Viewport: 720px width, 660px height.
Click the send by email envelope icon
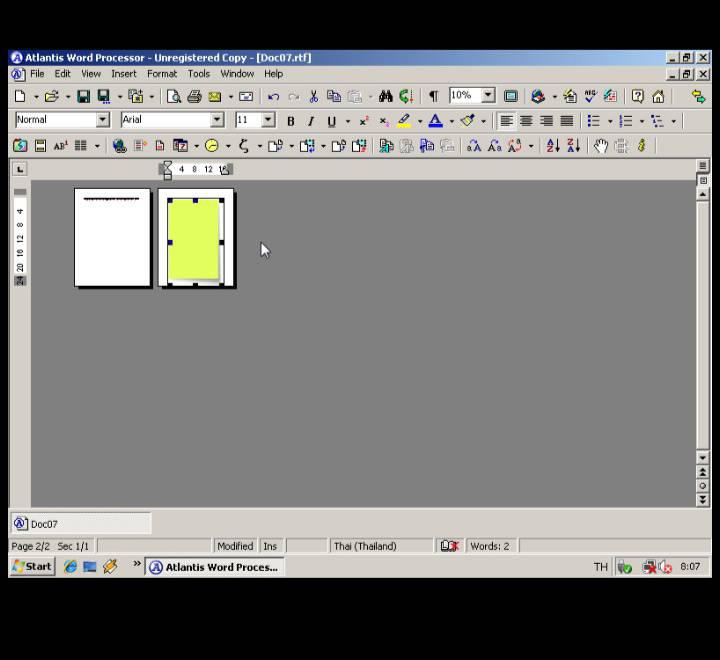215,96
